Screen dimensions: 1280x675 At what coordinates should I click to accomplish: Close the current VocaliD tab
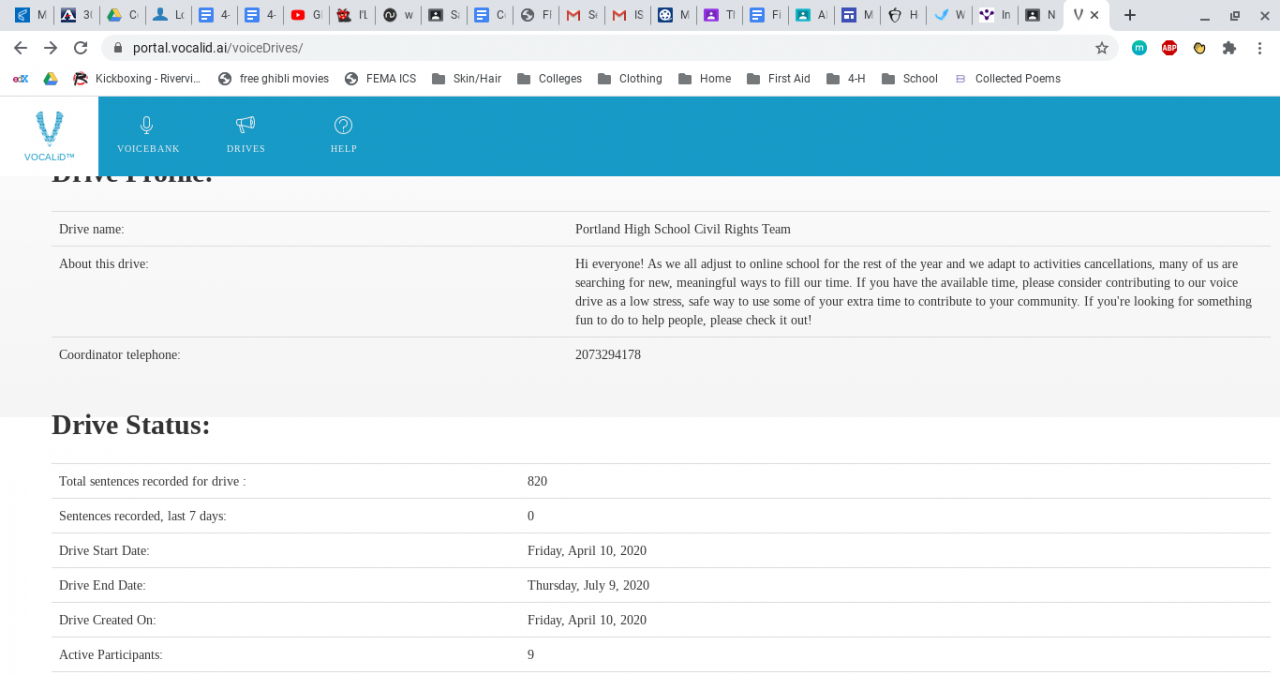pos(1094,15)
